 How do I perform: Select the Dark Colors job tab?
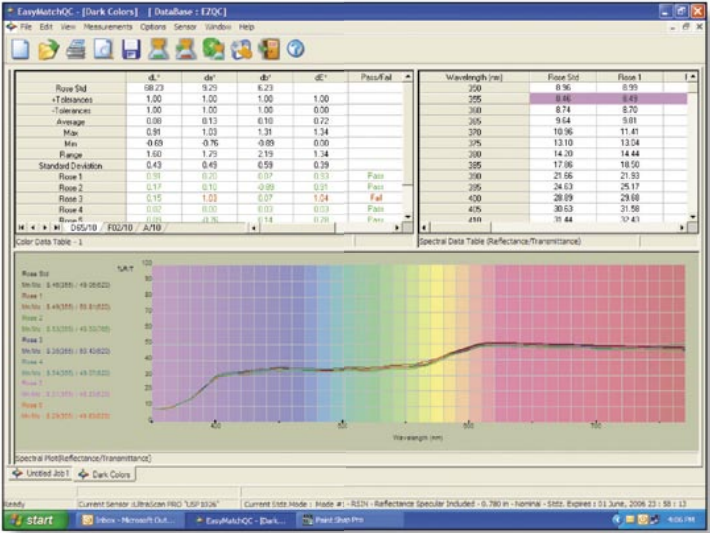pyautogui.click(x=108, y=474)
